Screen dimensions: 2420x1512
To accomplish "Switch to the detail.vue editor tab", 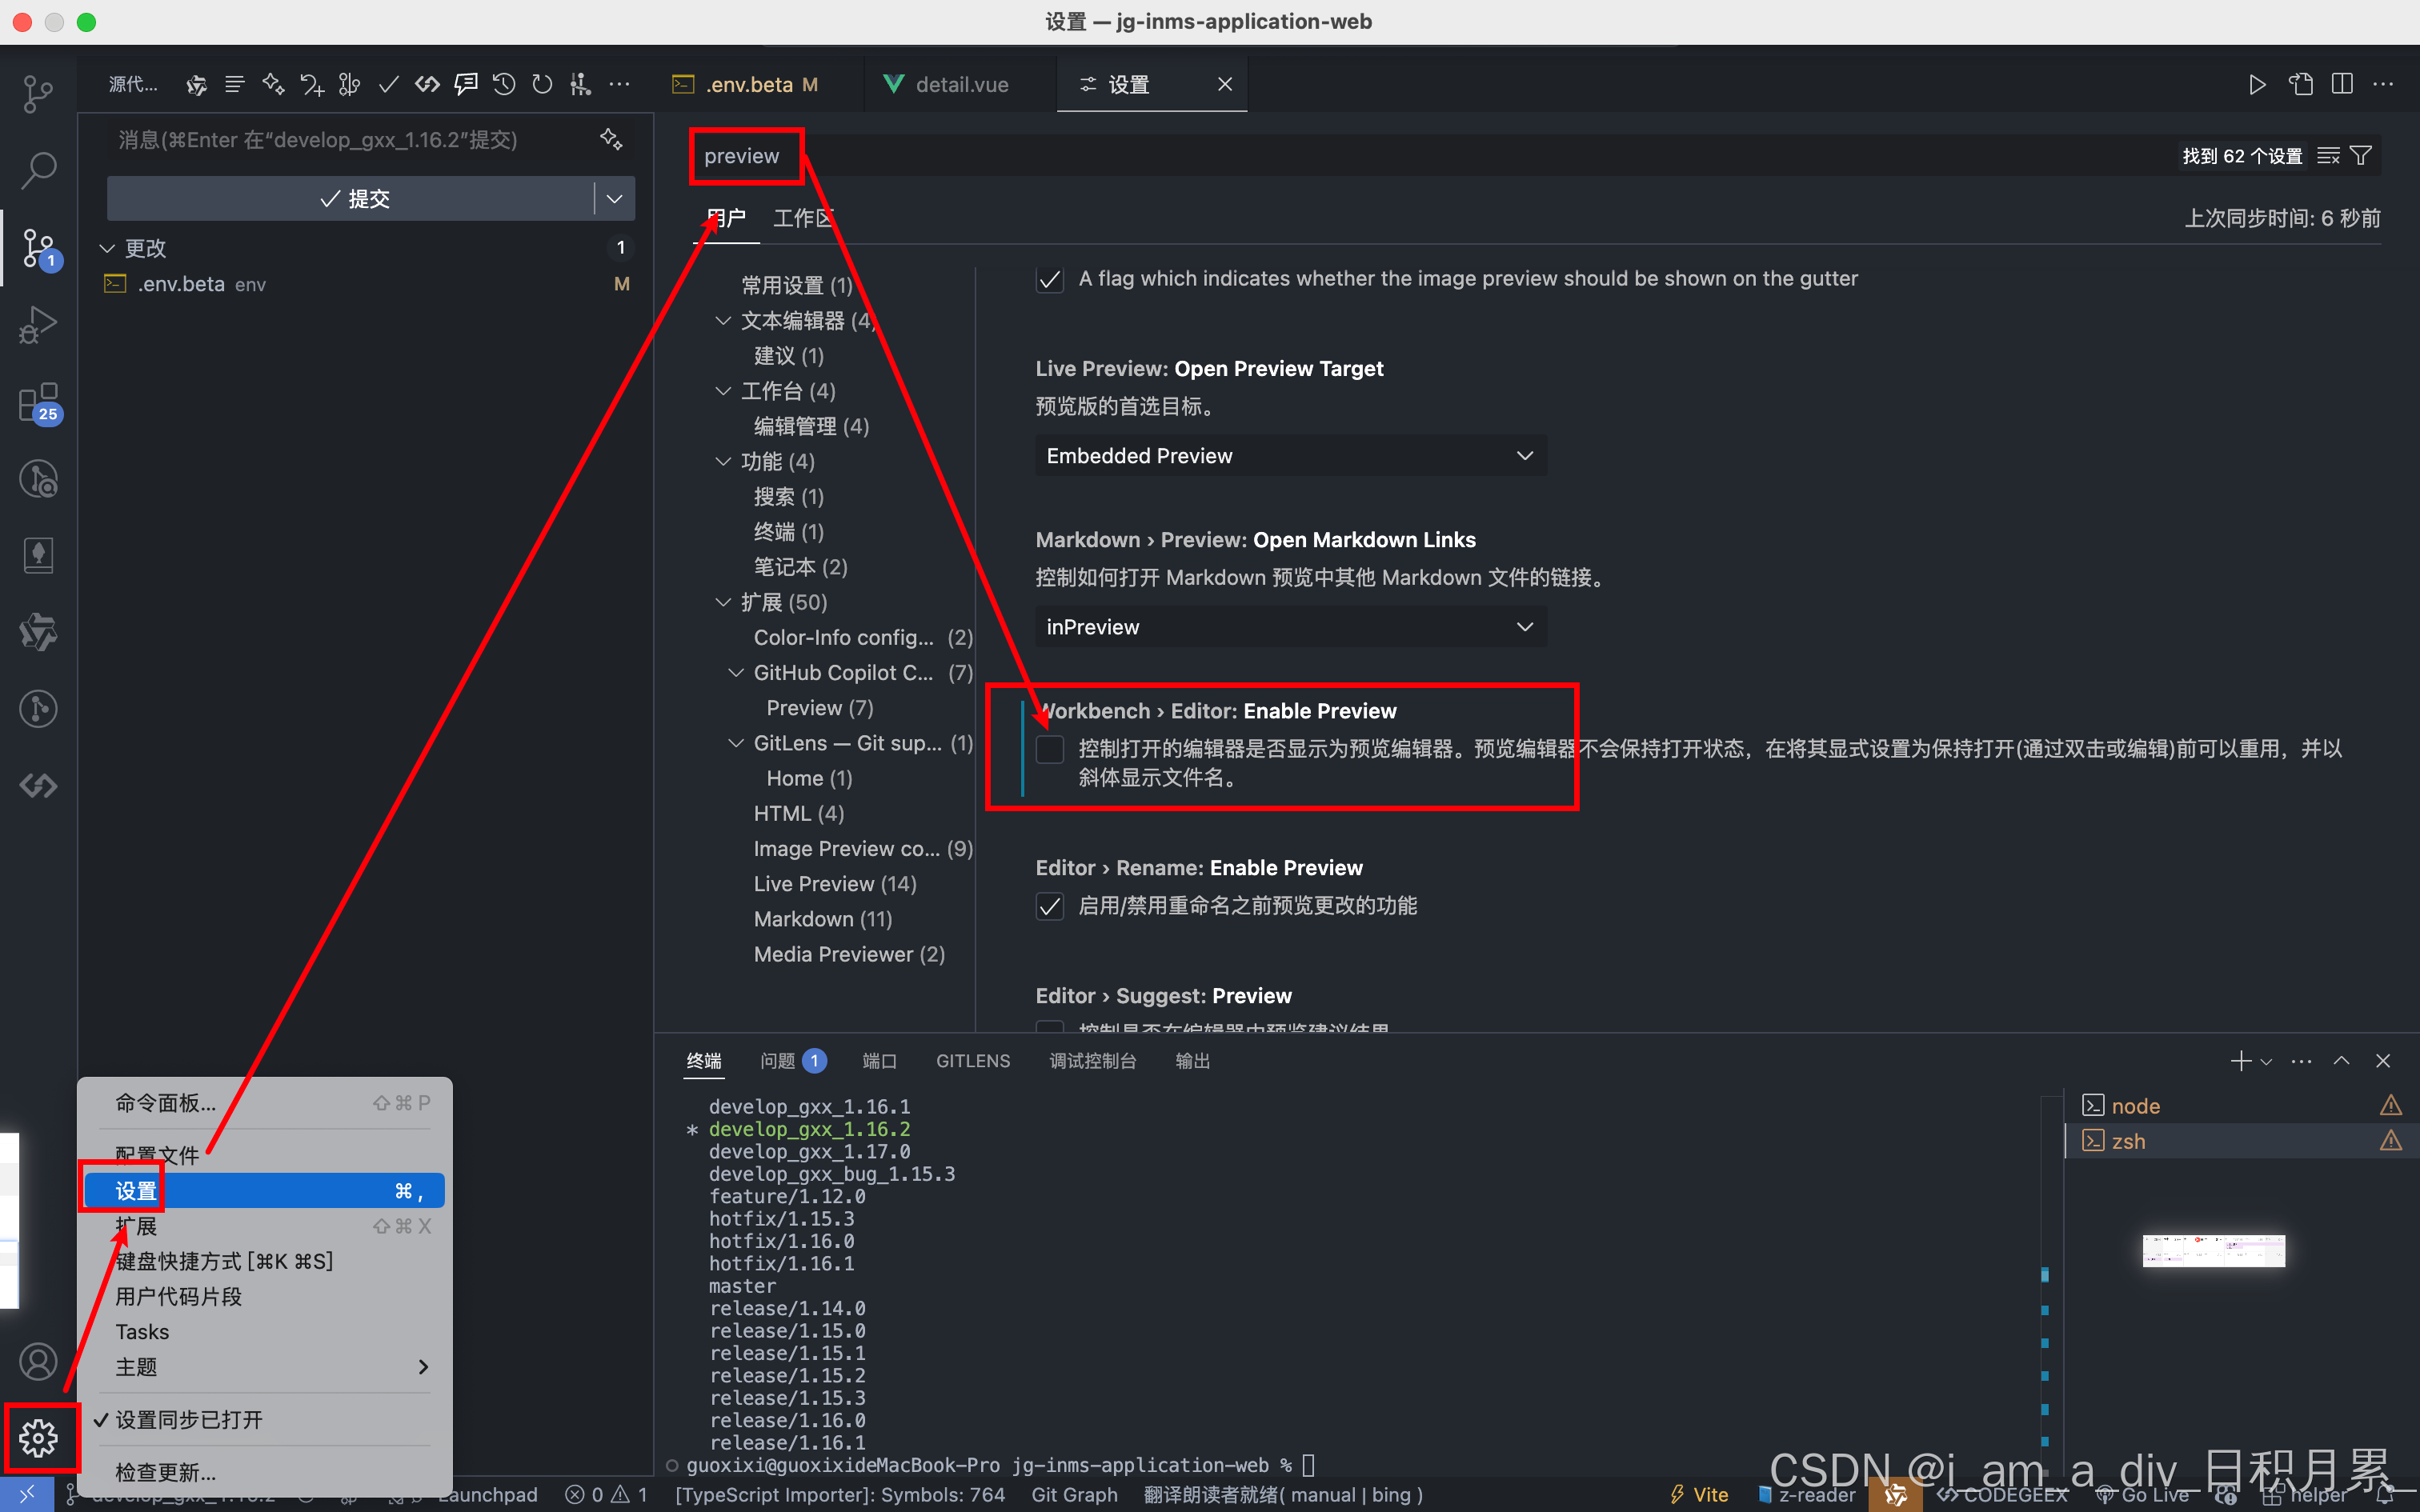I will point(960,84).
